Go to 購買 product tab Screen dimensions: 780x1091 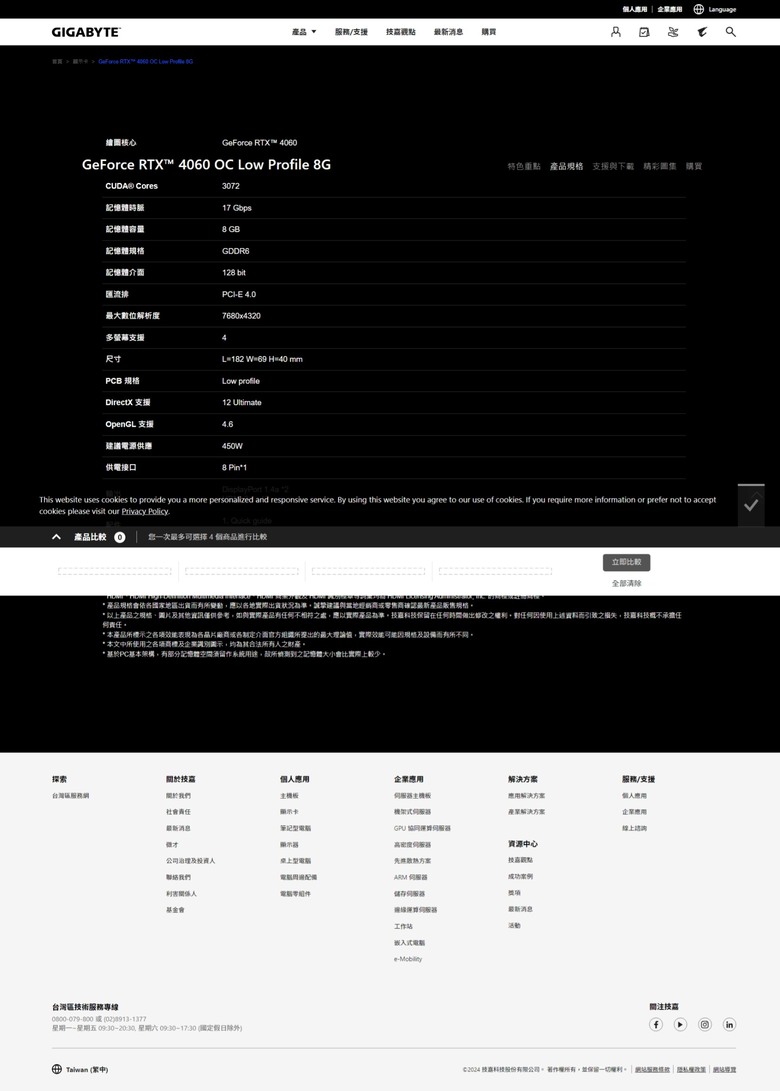point(694,166)
